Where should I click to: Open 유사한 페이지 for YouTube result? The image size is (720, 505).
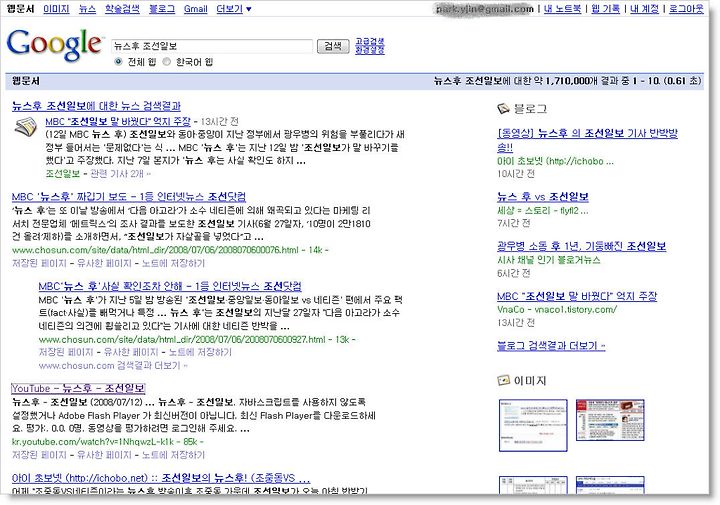pos(104,455)
